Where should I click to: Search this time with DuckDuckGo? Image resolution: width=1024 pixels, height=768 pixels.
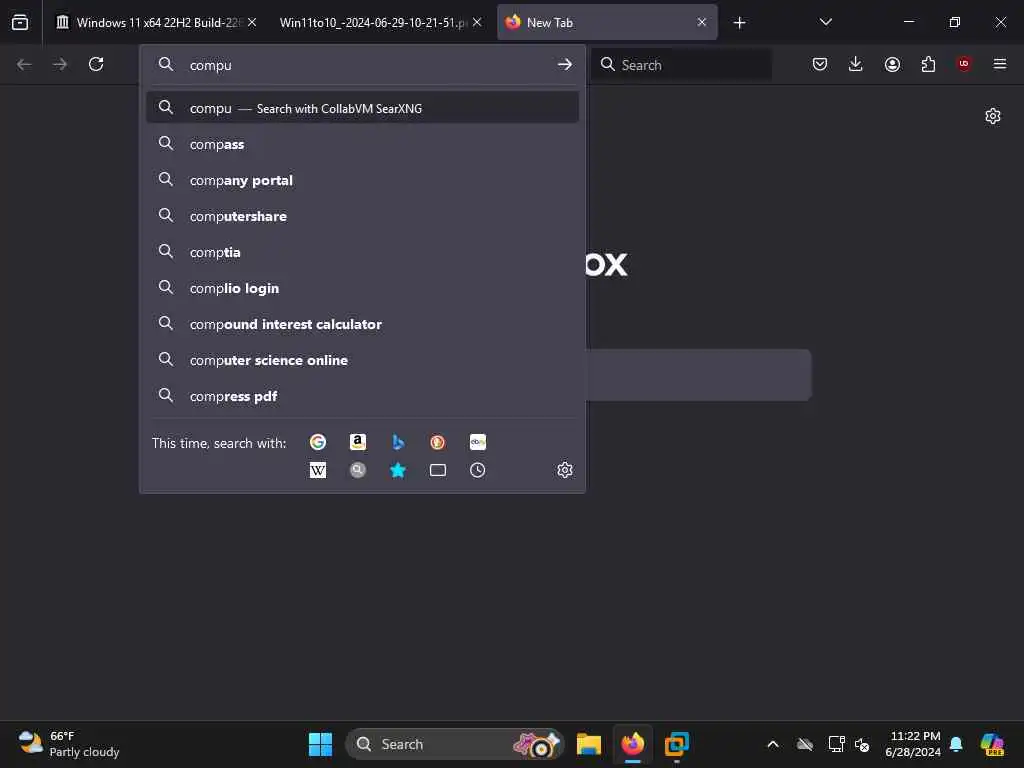[x=438, y=442]
